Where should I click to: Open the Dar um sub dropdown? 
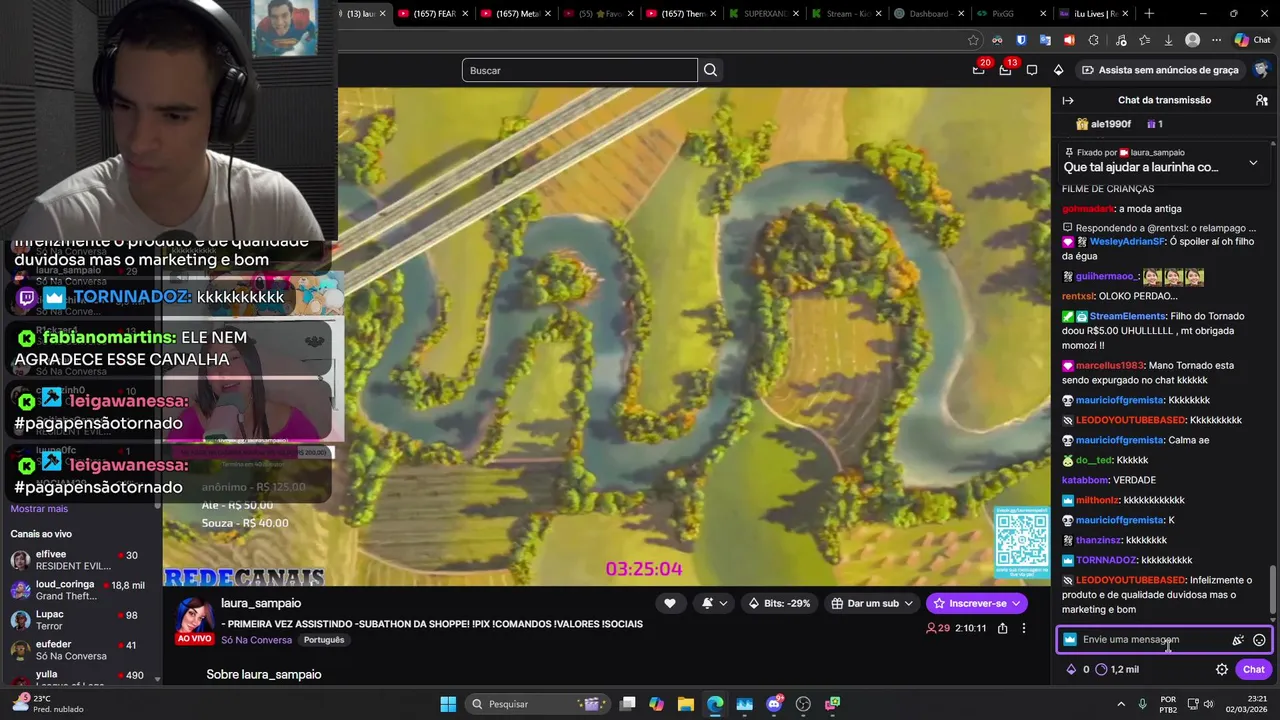(871, 603)
